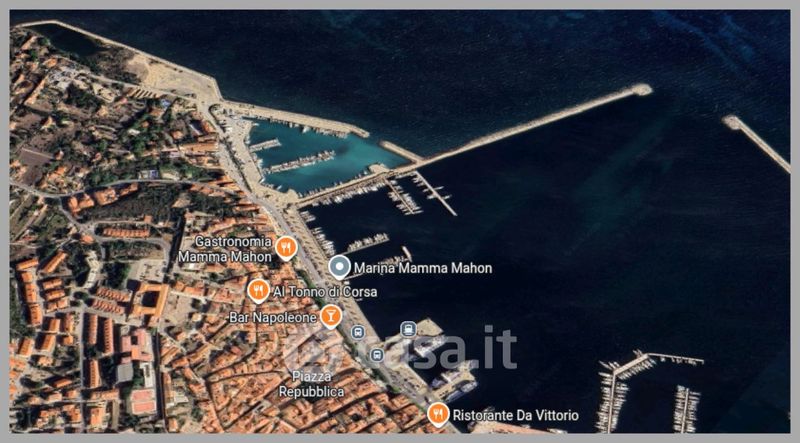Click the Bar Napoleone text label
Screen dimensions: 800x443
click(x=273, y=317)
